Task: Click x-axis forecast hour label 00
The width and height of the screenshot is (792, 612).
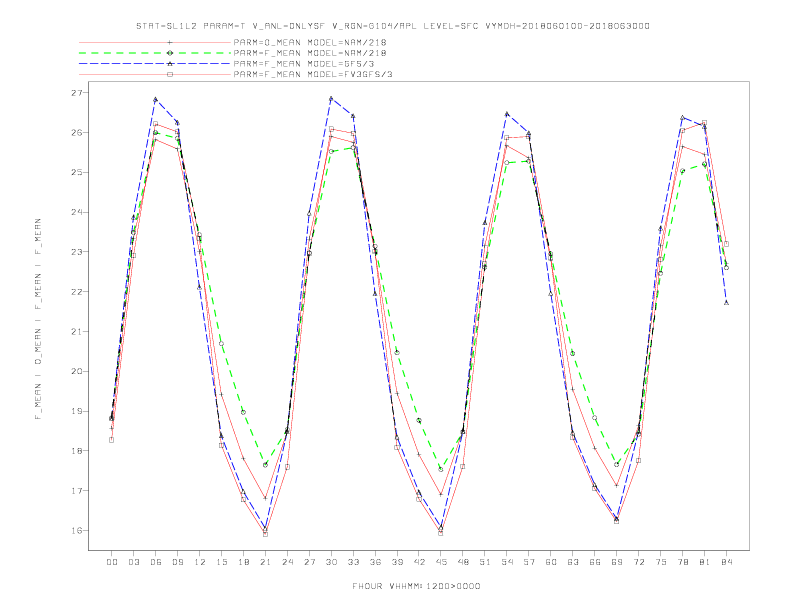Action: click(x=112, y=562)
